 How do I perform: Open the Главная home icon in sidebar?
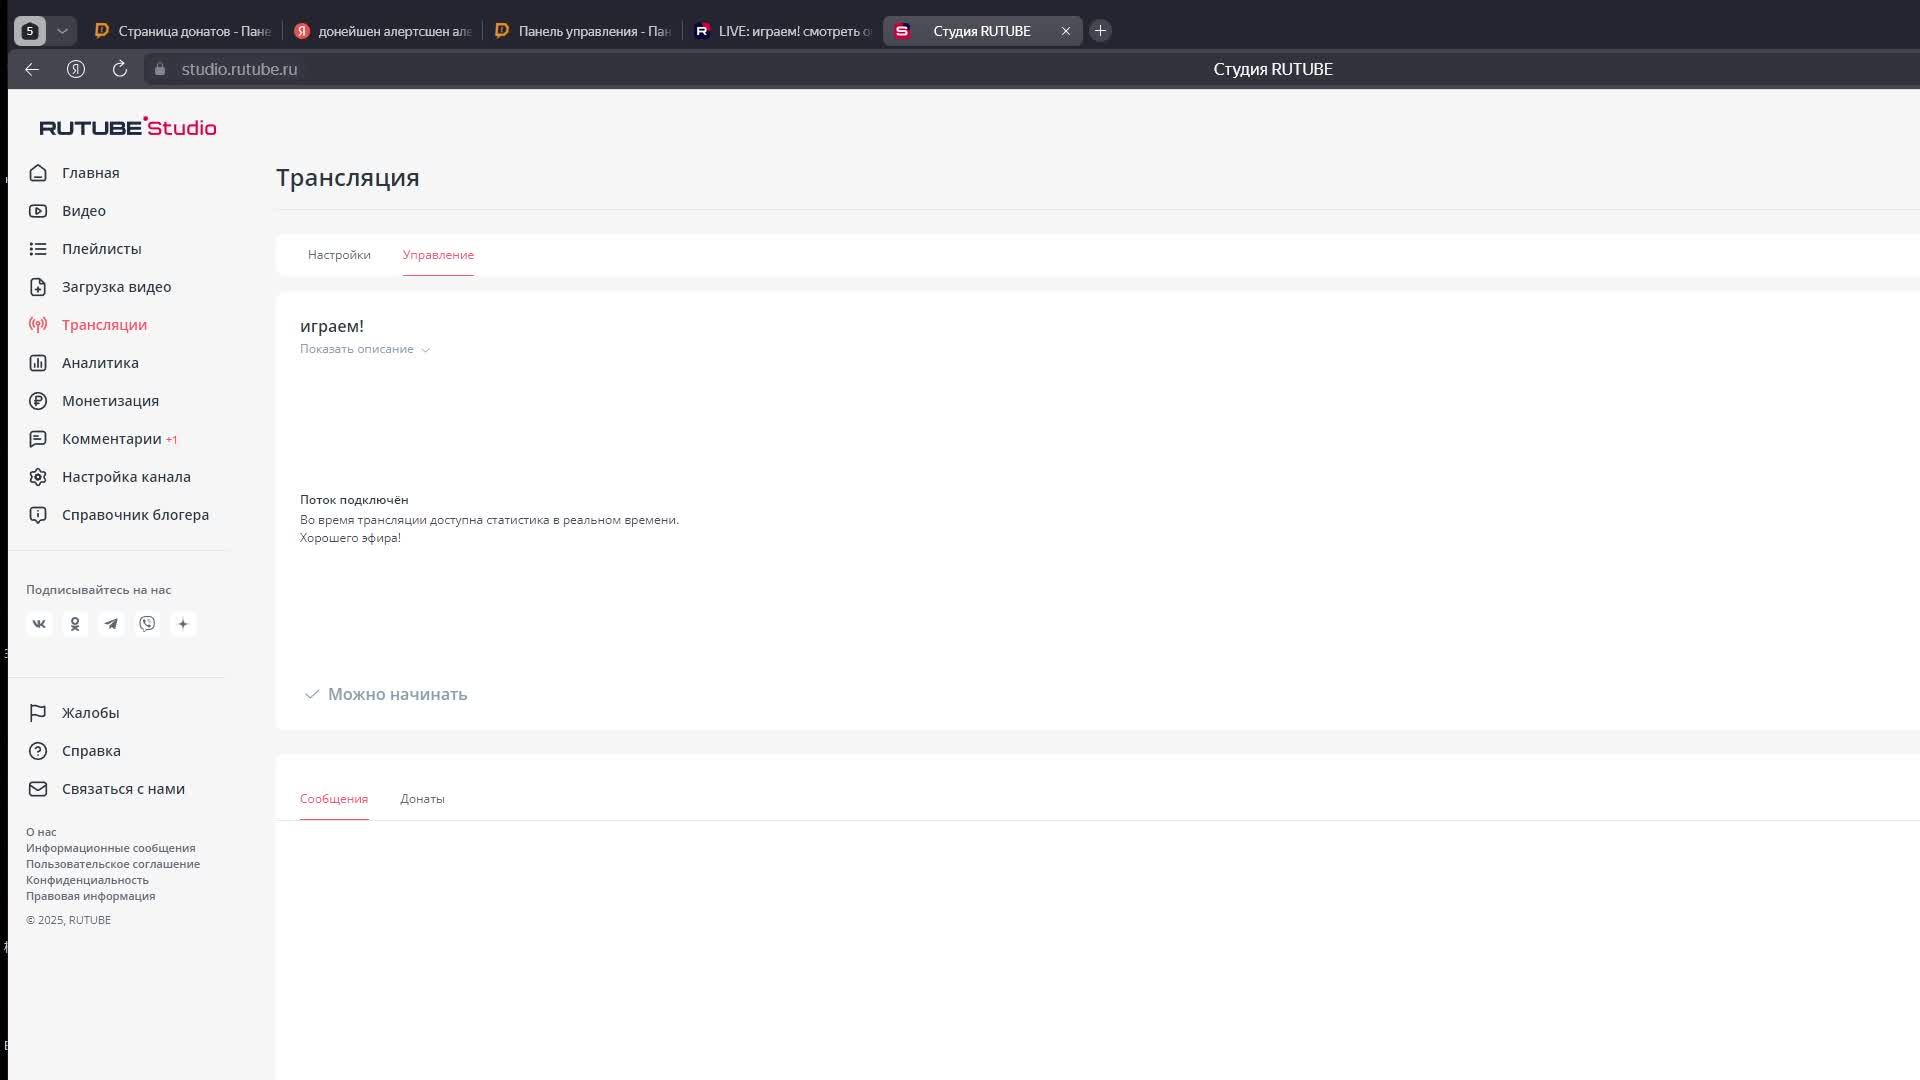38,173
